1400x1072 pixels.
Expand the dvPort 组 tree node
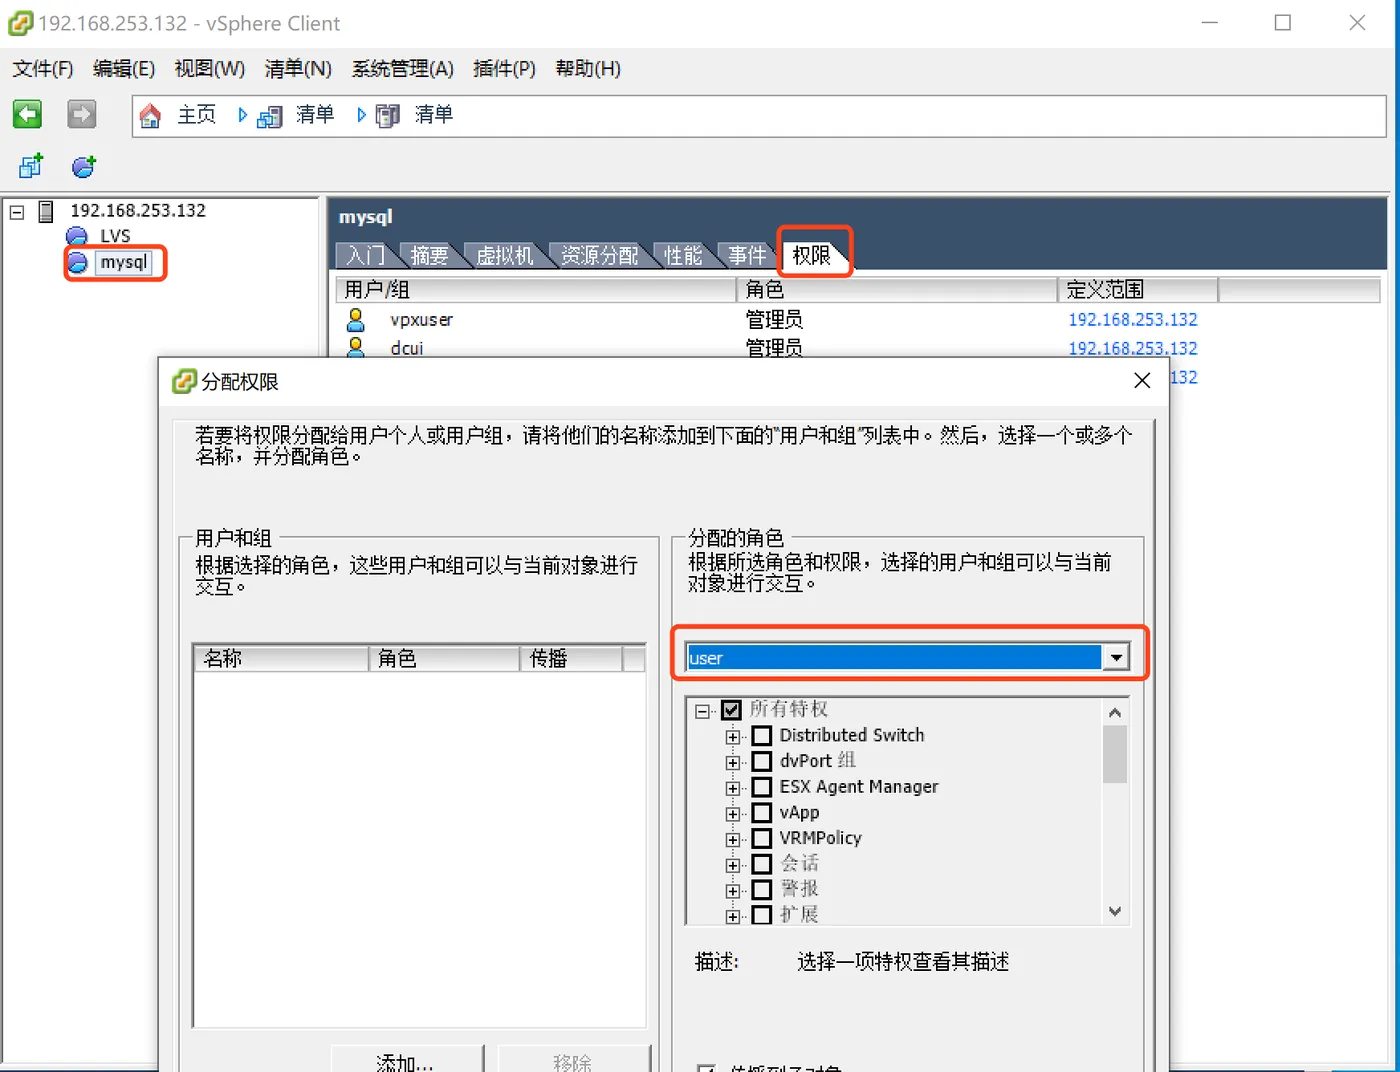point(733,763)
